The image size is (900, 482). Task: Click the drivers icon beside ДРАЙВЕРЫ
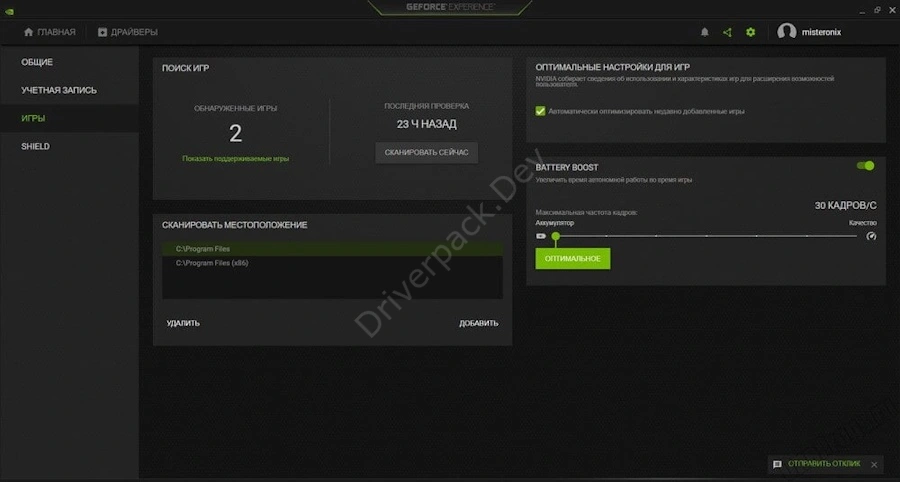(x=102, y=32)
